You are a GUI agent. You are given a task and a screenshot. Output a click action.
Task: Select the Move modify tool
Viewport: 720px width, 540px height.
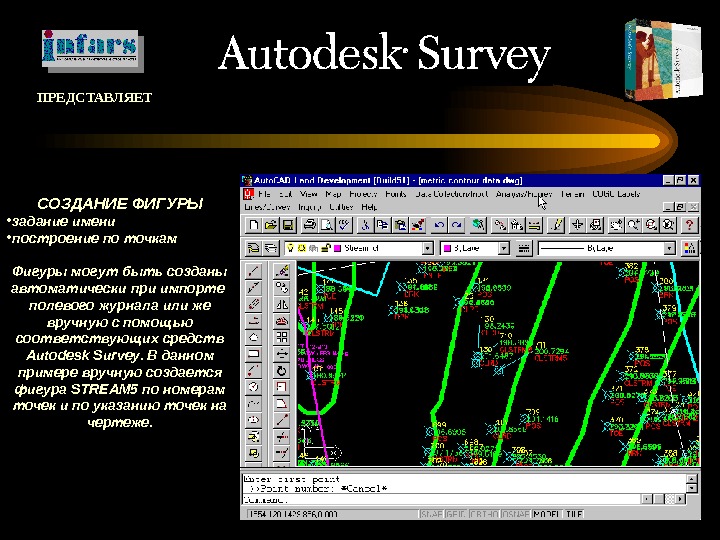click(x=281, y=354)
